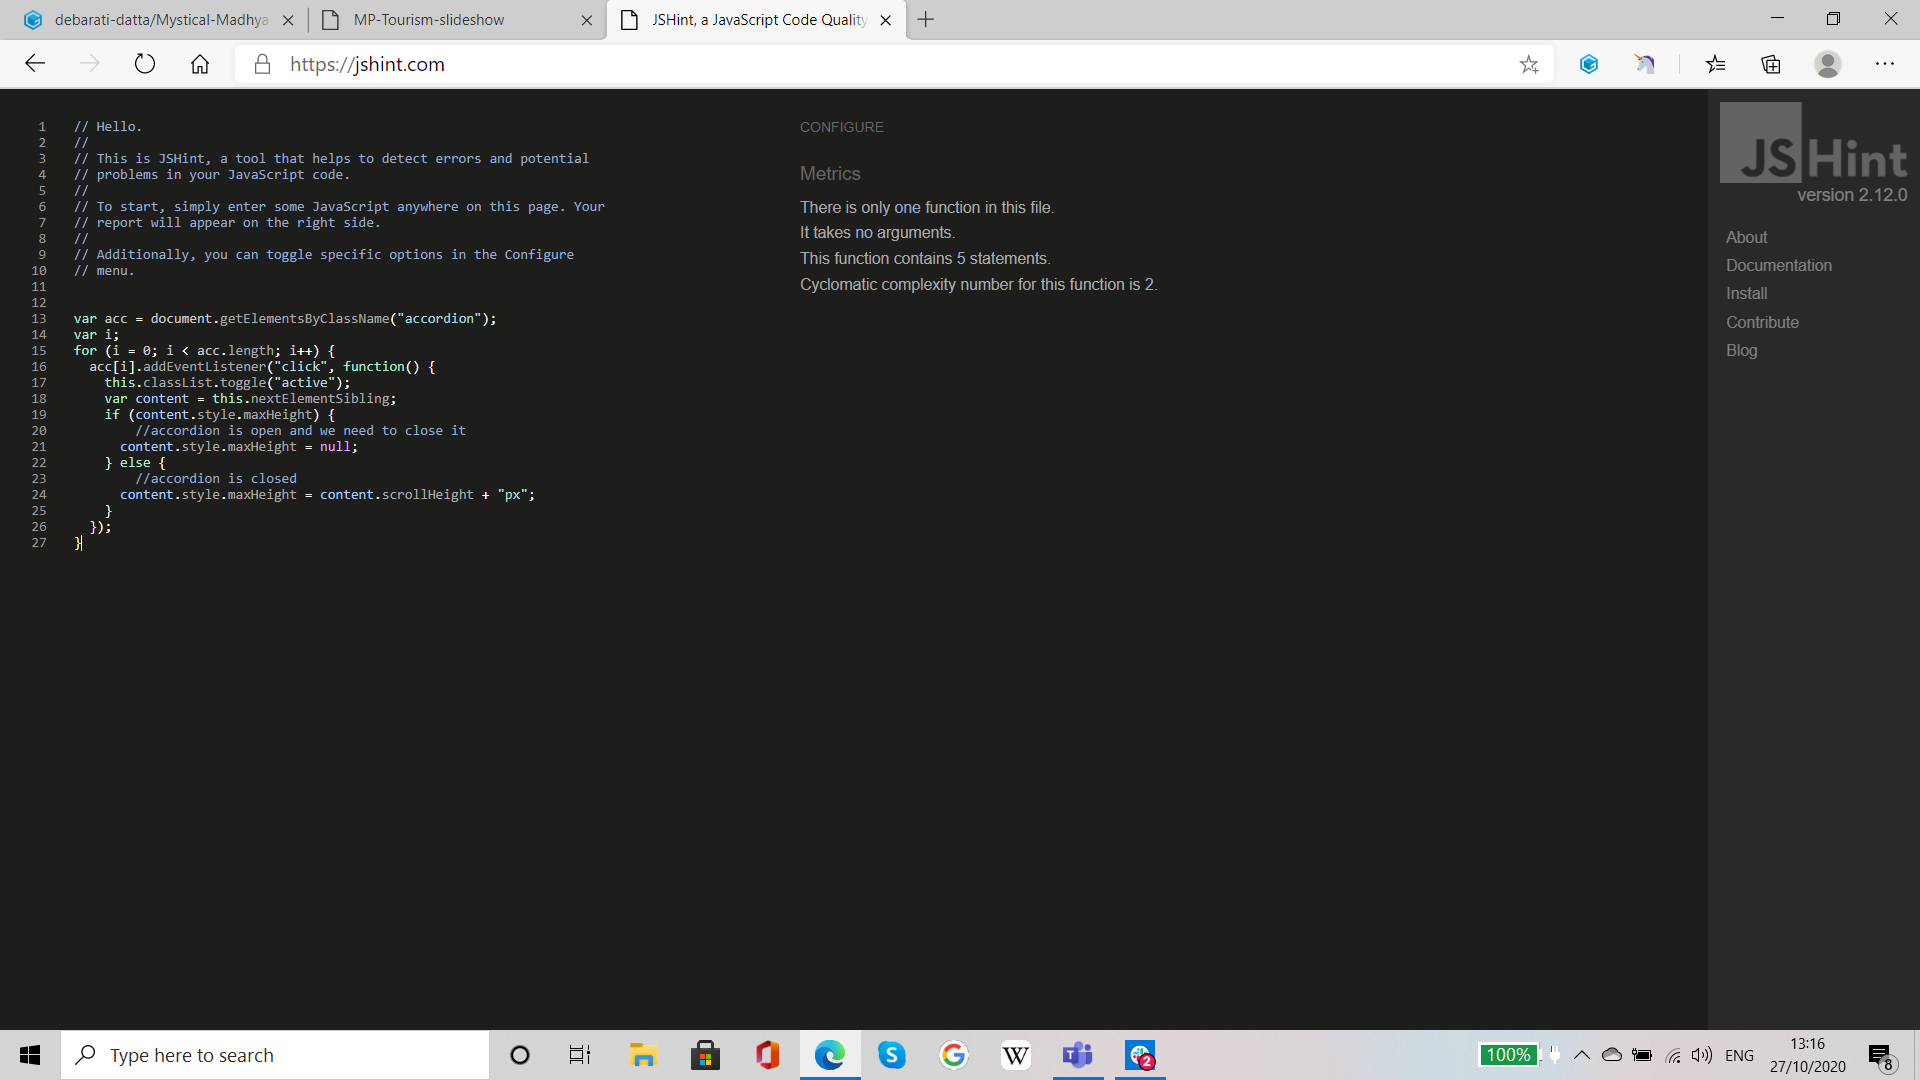Open the Collections icon in the toolbar
1920x1080 pixels.
pyautogui.click(x=1771, y=64)
